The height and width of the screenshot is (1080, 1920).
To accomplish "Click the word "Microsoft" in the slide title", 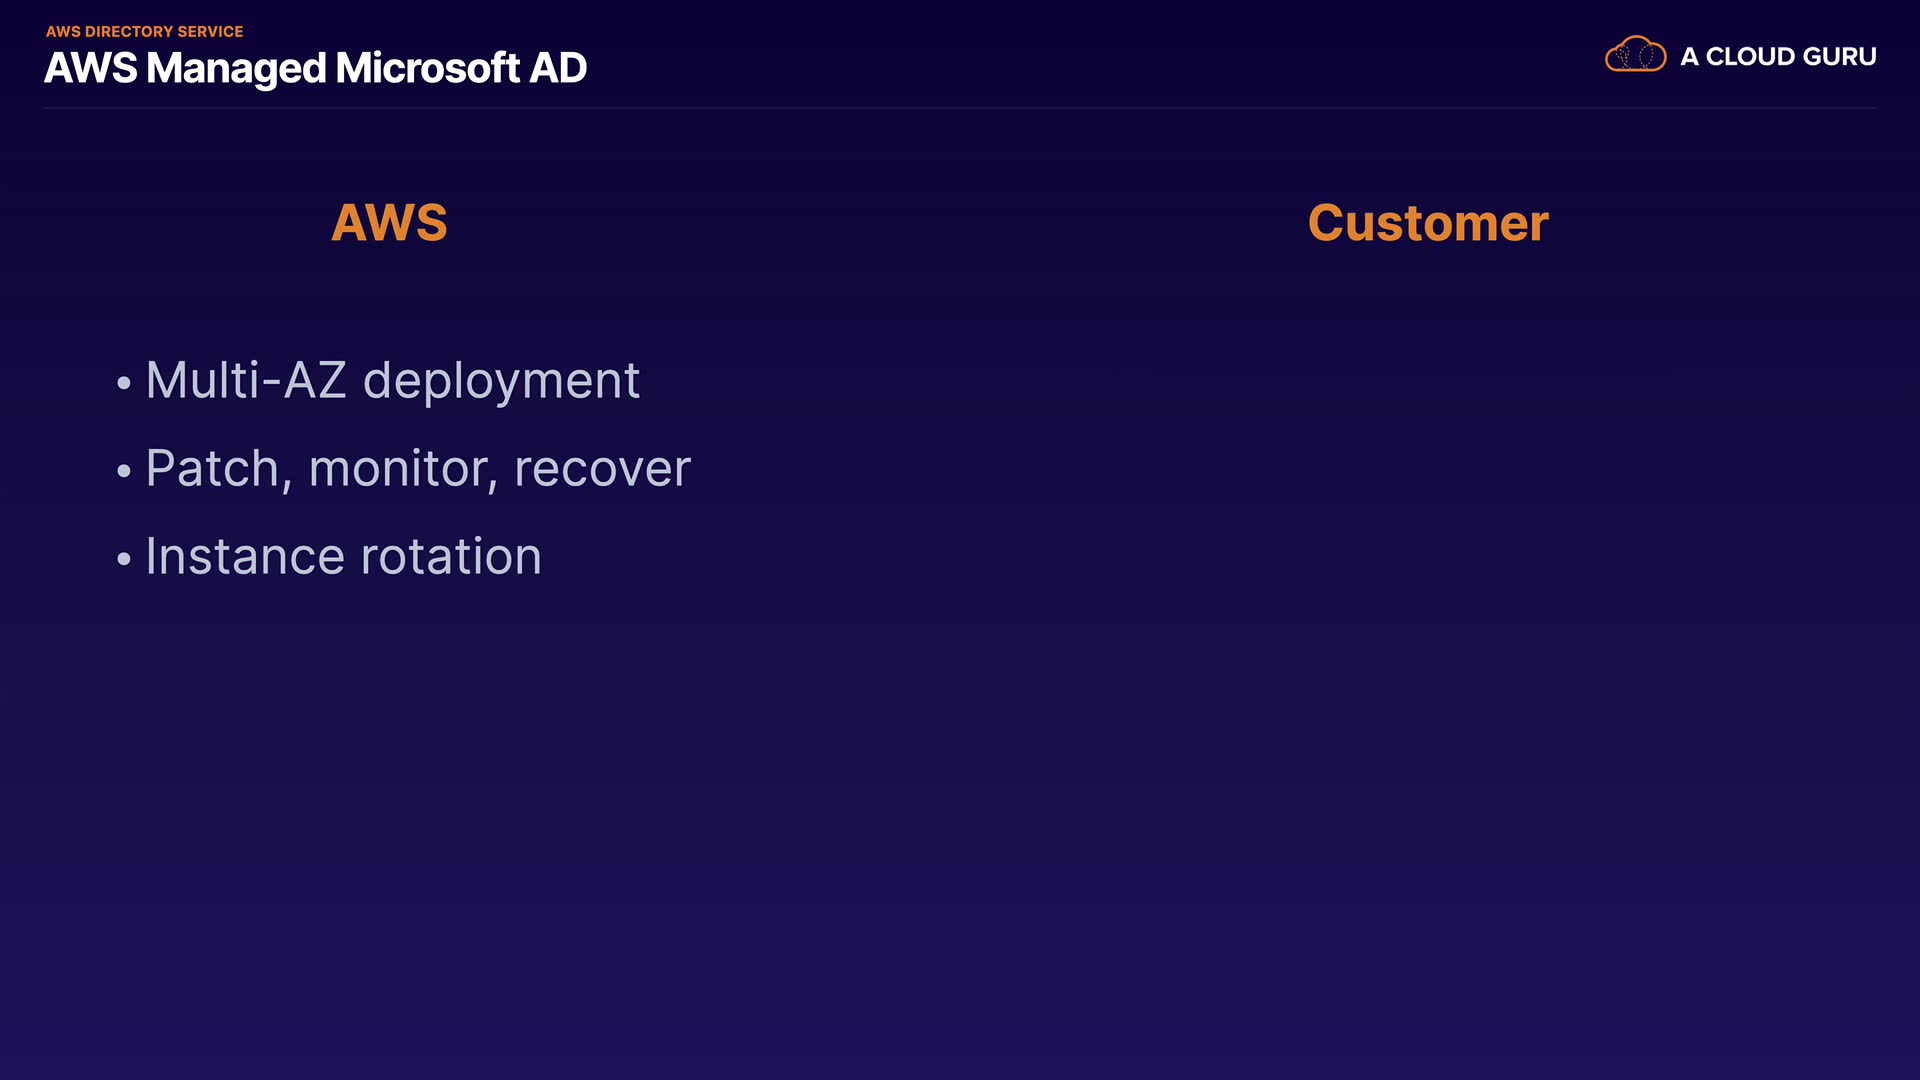I will (x=427, y=69).
